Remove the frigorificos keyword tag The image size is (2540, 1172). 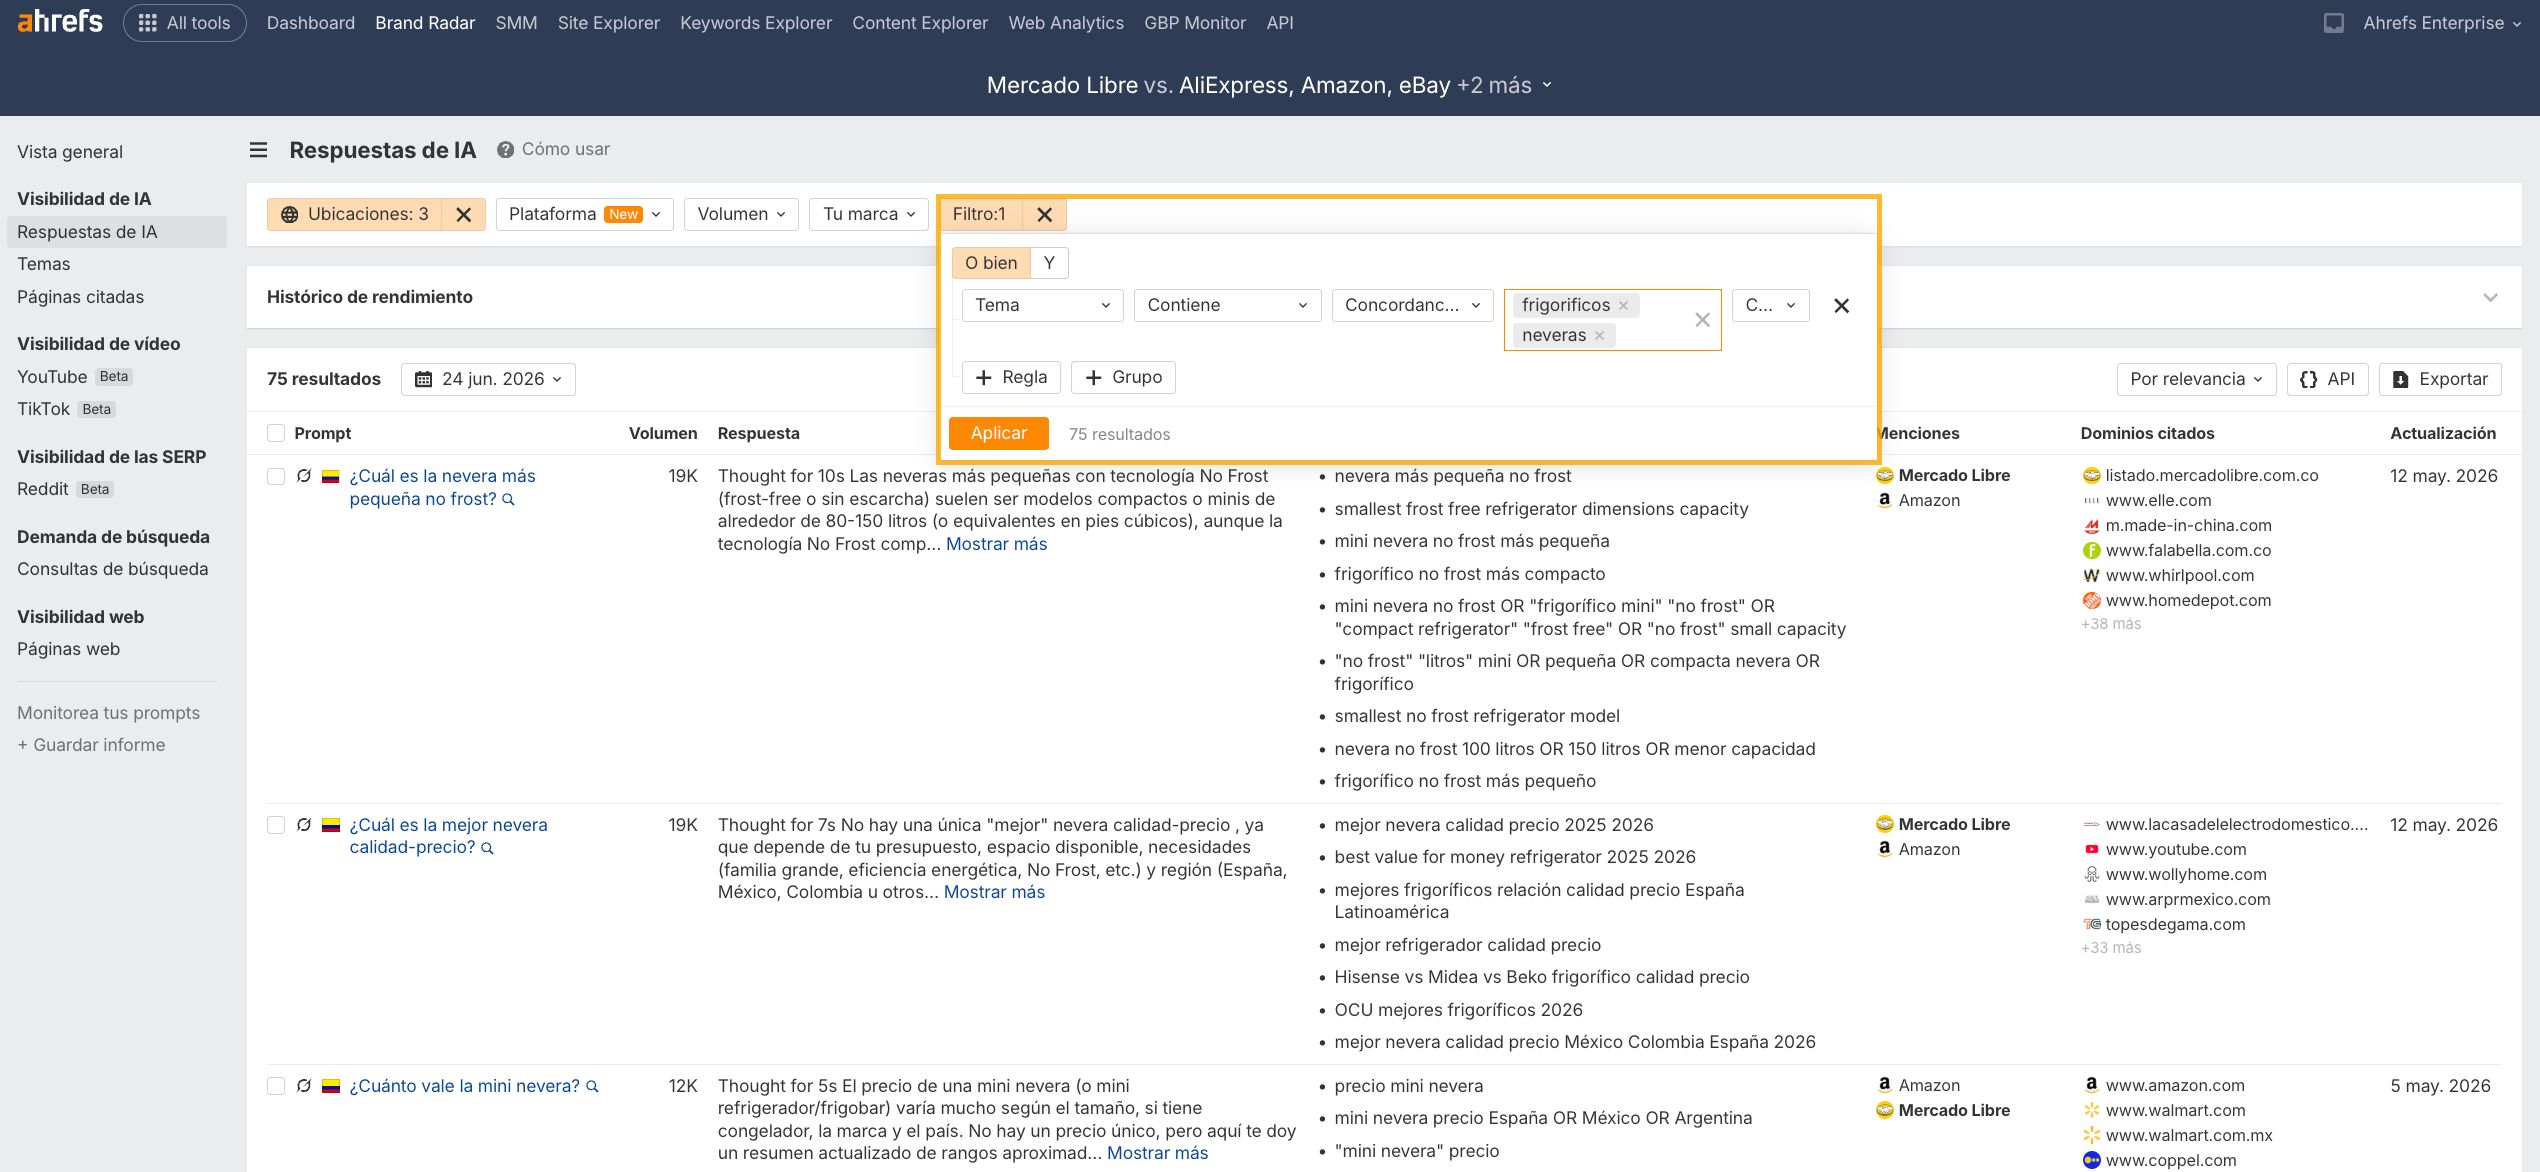[x=1623, y=306]
